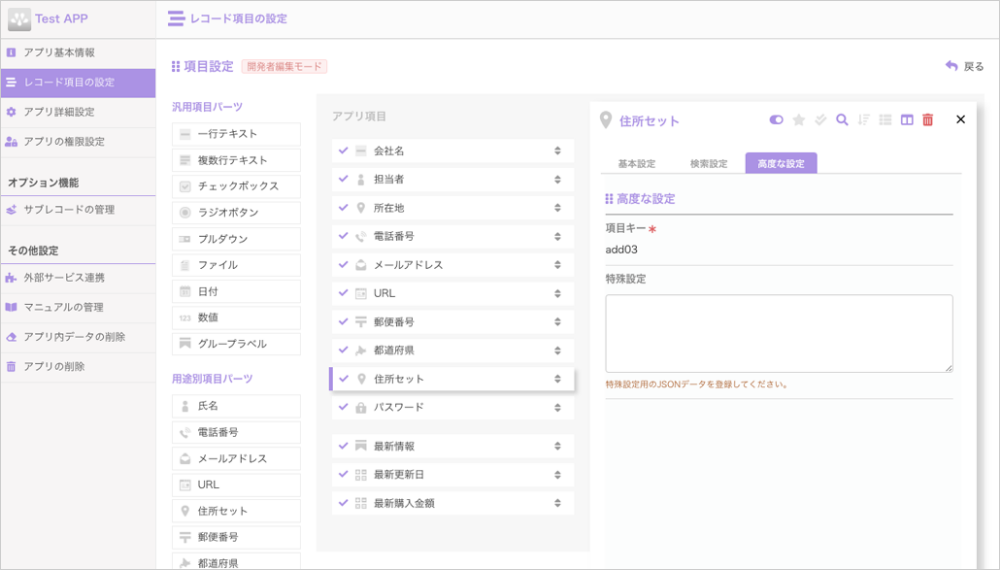Open レコード項目の設定 in the sidebar
Viewport: 1000px width, 570px height.
(78, 82)
